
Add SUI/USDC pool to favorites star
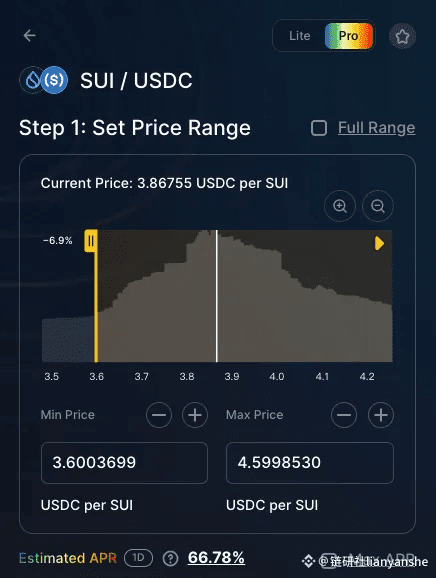tap(402, 36)
